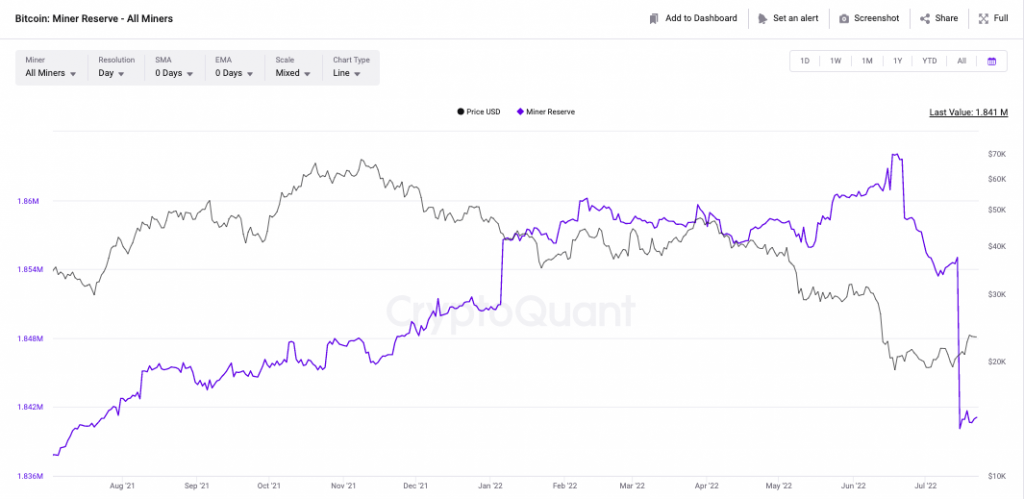This screenshot has height=499, width=1024.
Task: Click the Set an alert bell icon
Action: (763, 18)
